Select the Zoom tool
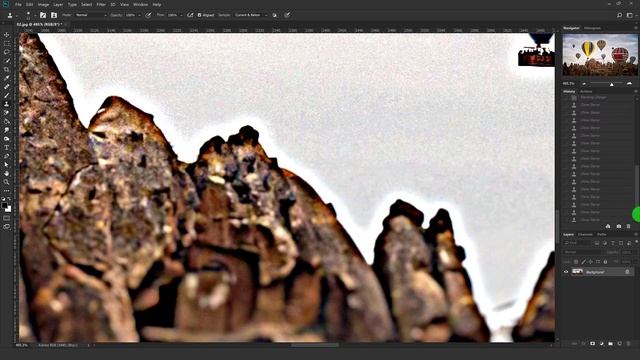 [x=7, y=182]
